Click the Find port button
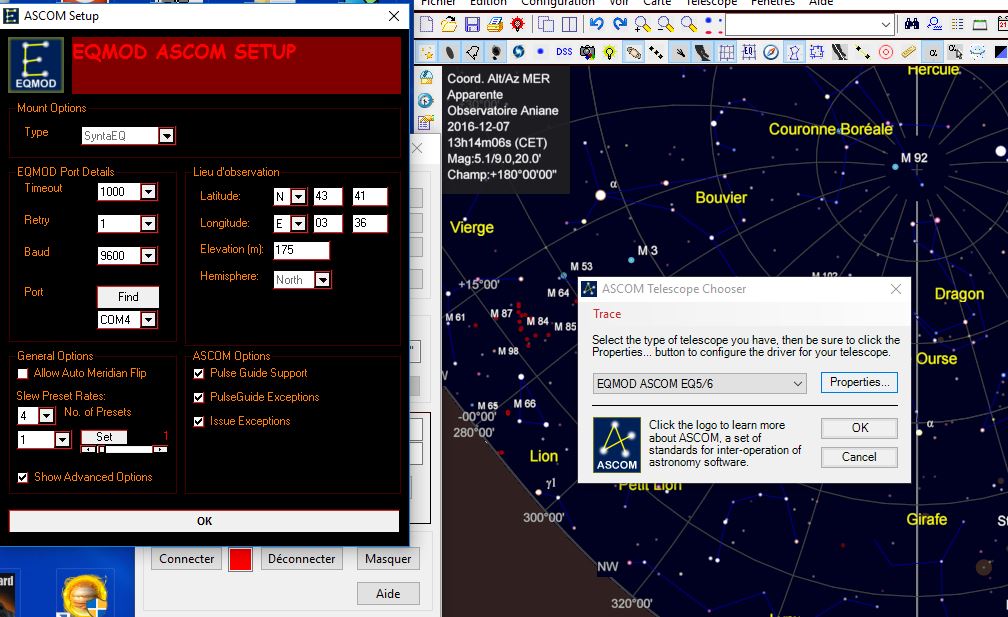Viewport: 1008px width, 617px height. 128,297
